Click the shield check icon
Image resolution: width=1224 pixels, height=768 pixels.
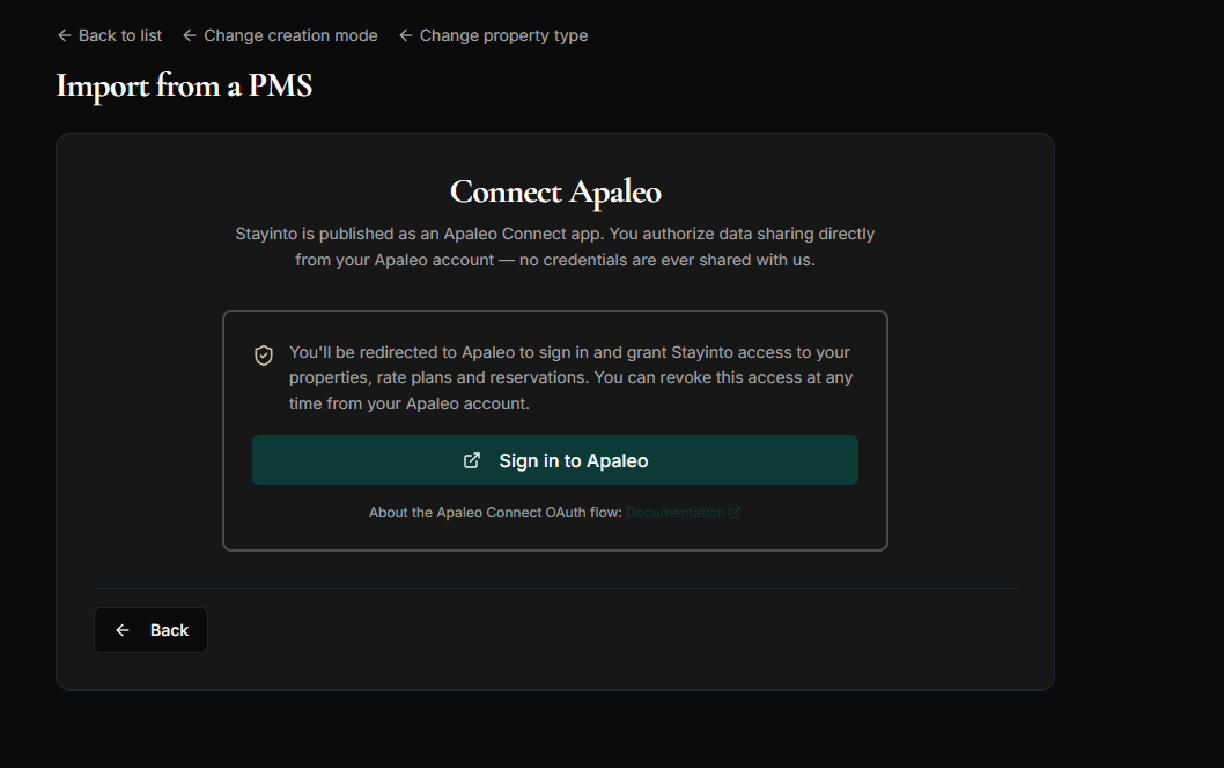(x=264, y=355)
